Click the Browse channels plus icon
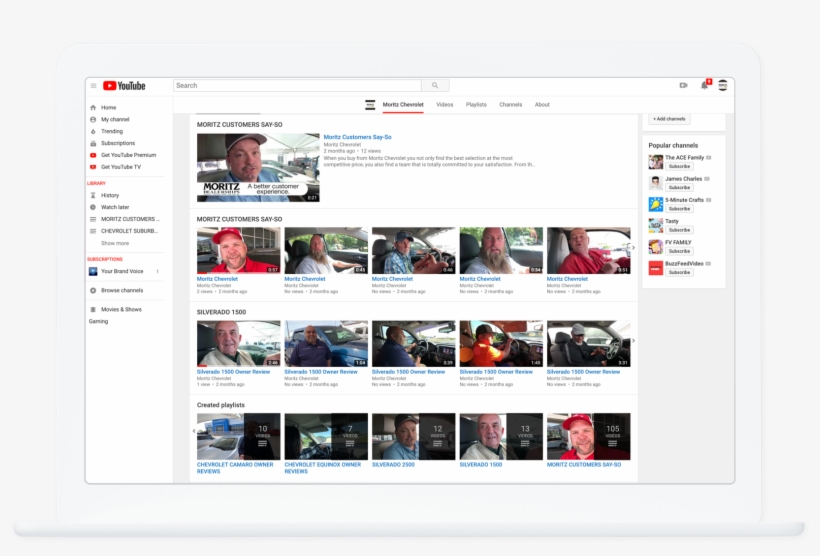Screen dimensions: 820x556 (93, 290)
